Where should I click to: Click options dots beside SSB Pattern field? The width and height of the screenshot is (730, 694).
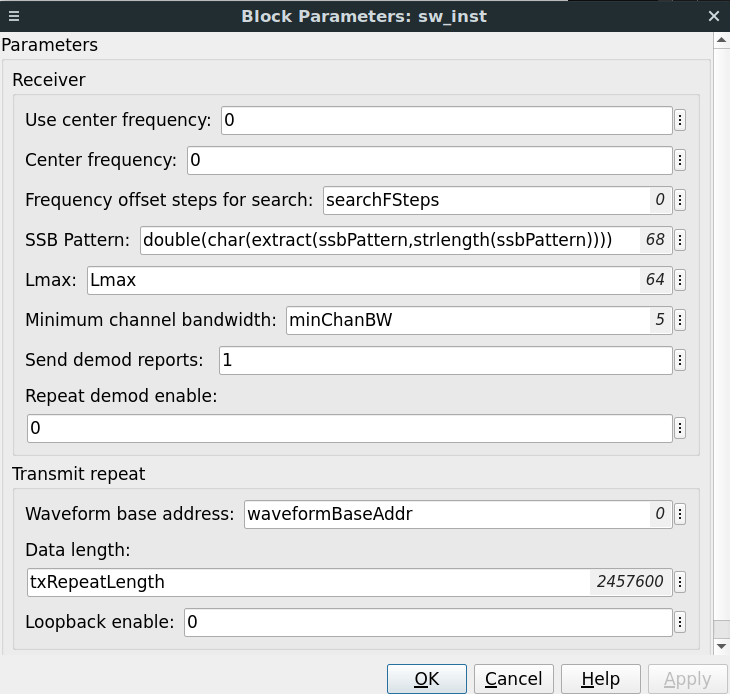[x=680, y=240]
